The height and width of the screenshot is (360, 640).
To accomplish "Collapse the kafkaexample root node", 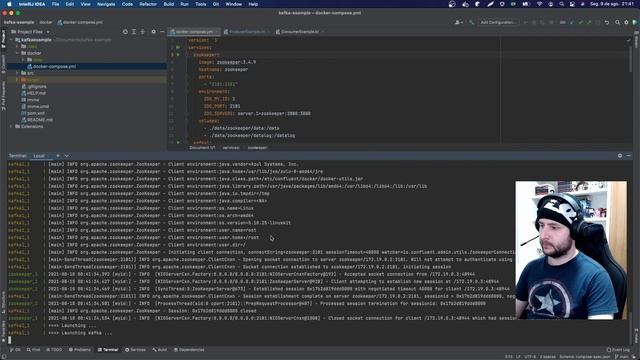I will point(11,40).
